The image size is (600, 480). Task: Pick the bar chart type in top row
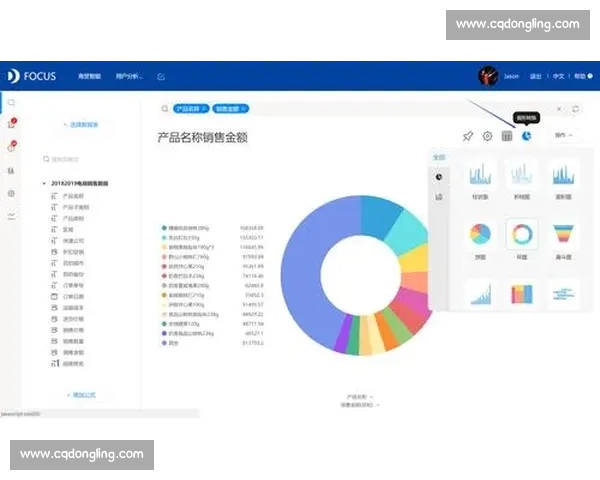(481, 174)
